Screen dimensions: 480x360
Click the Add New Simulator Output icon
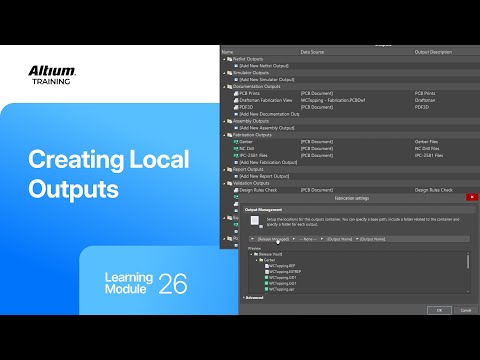coord(236,80)
